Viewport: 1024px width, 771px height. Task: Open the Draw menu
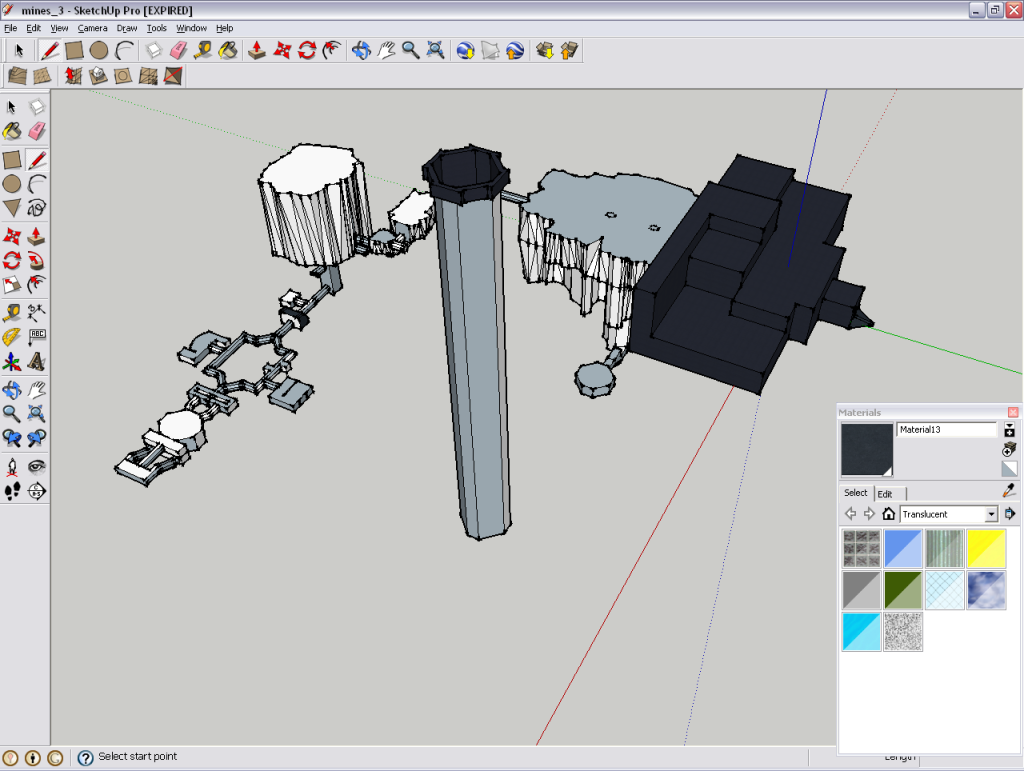point(127,28)
